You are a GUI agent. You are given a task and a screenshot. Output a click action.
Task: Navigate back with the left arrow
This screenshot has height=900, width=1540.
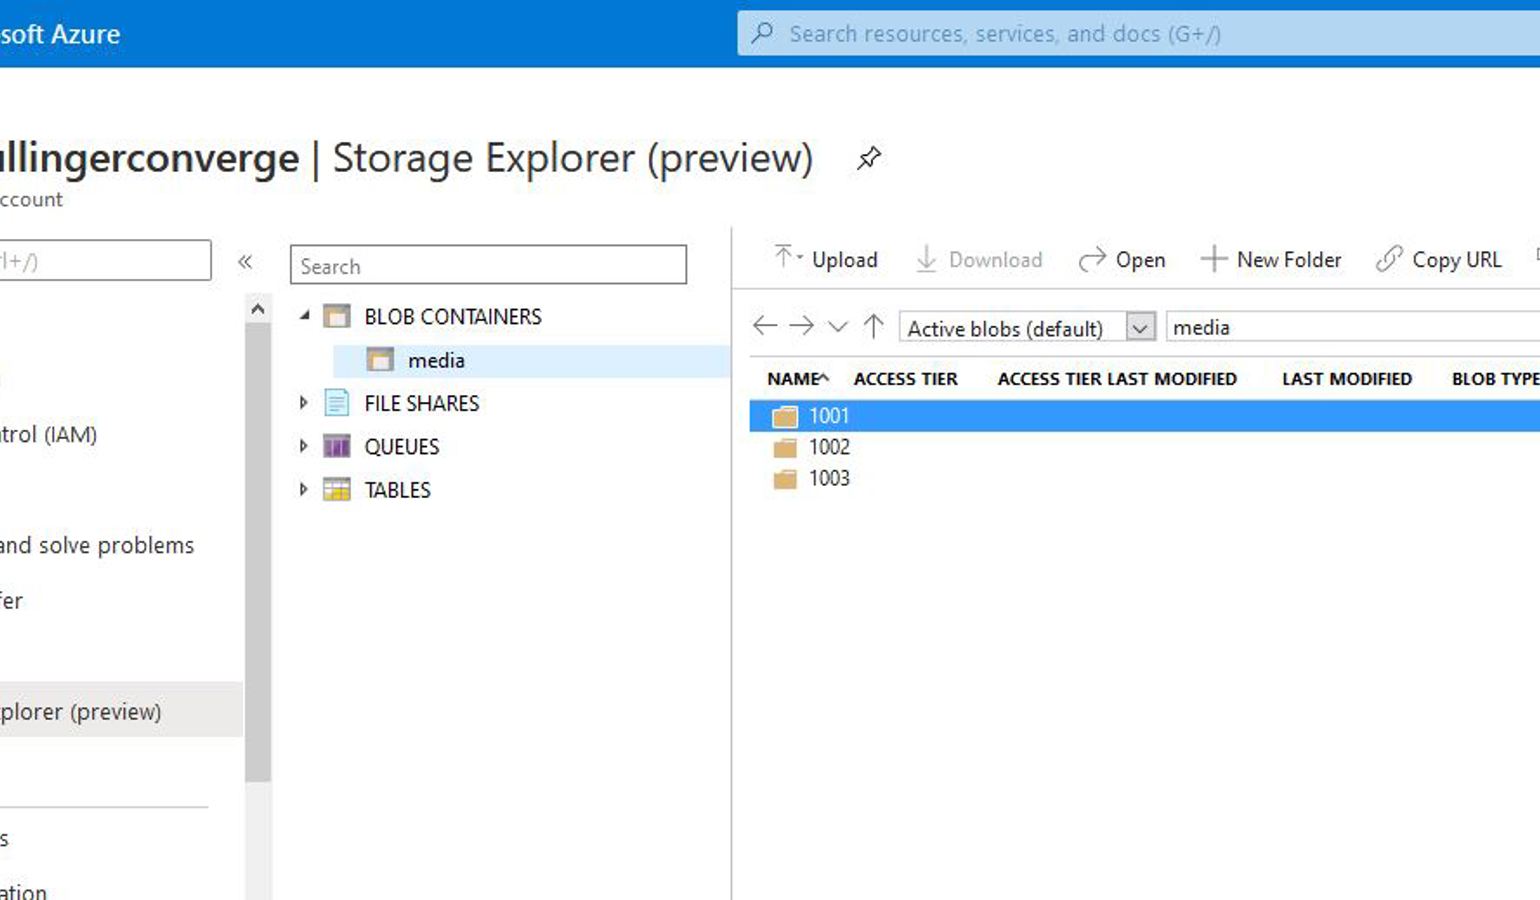pyautogui.click(x=765, y=326)
